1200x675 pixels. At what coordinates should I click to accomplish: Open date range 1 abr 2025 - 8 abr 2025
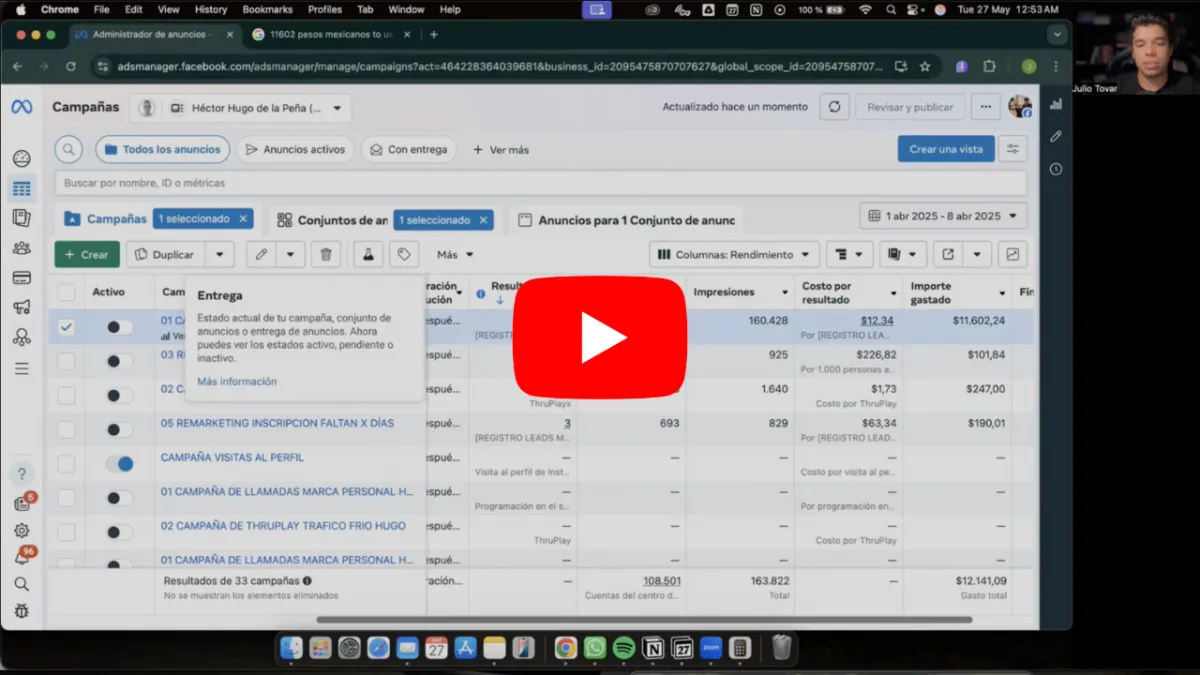[943, 216]
